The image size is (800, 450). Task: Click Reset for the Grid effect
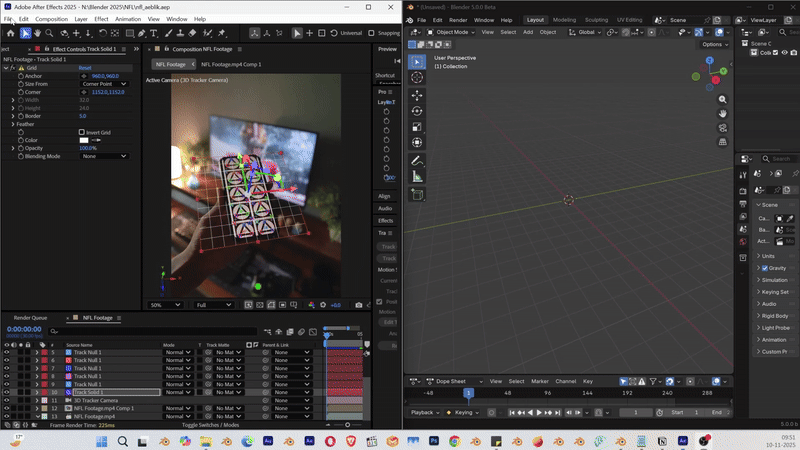point(85,68)
